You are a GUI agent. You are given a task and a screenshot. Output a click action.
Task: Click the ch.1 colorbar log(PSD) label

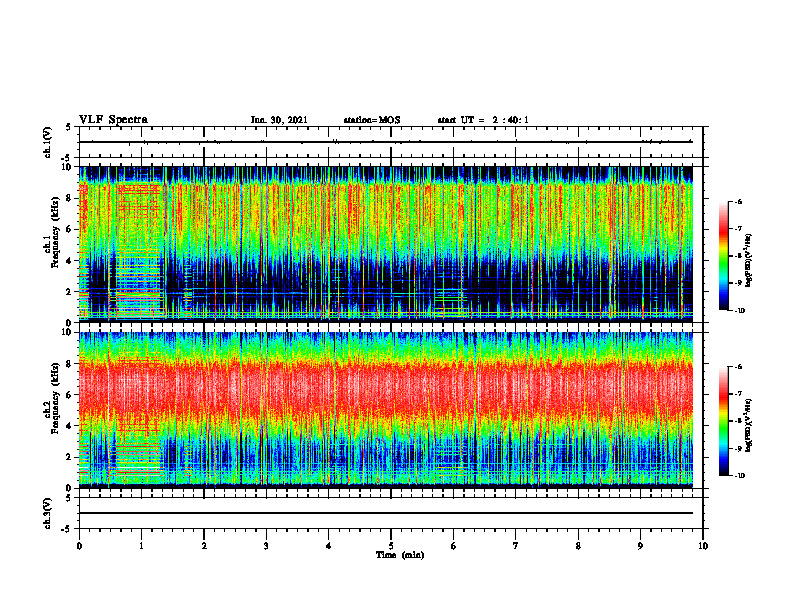tap(749, 260)
